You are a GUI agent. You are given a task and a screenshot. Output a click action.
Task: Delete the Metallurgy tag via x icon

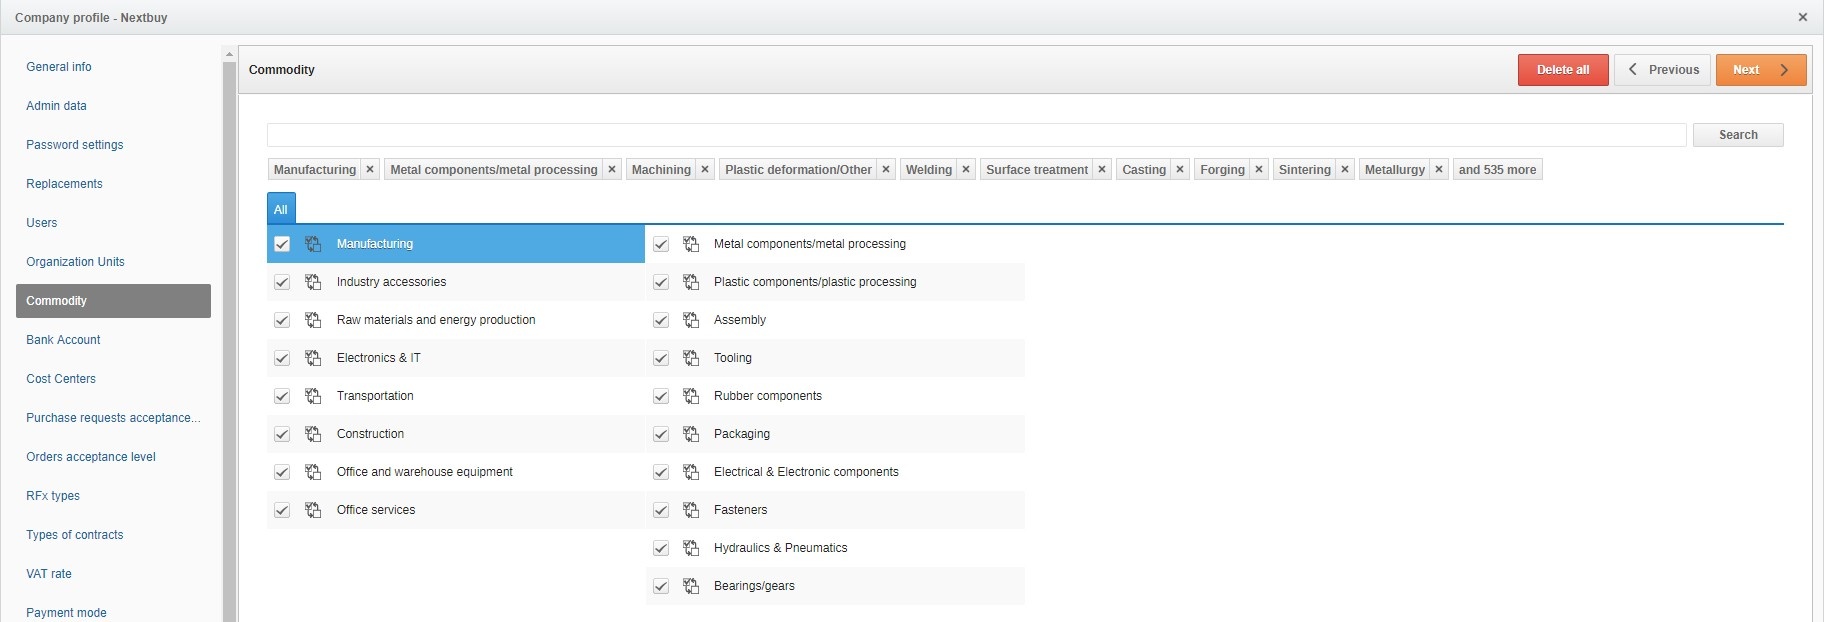point(1439,170)
